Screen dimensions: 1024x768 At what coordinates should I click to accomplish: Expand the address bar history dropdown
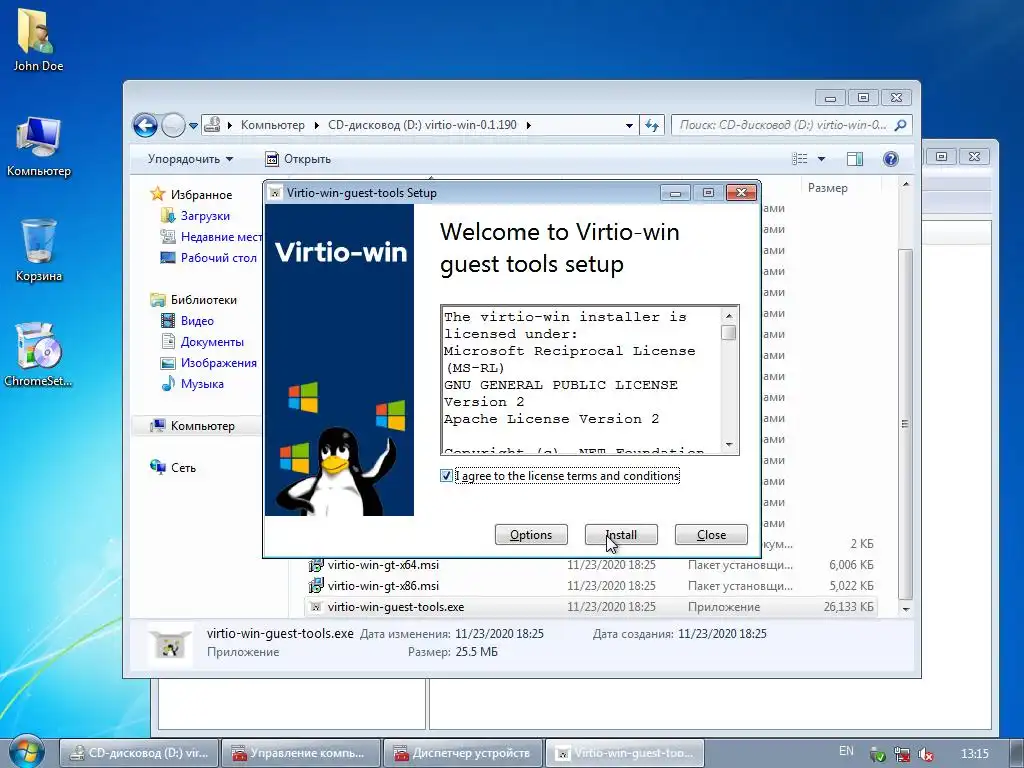pyautogui.click(x=629, y=125)
